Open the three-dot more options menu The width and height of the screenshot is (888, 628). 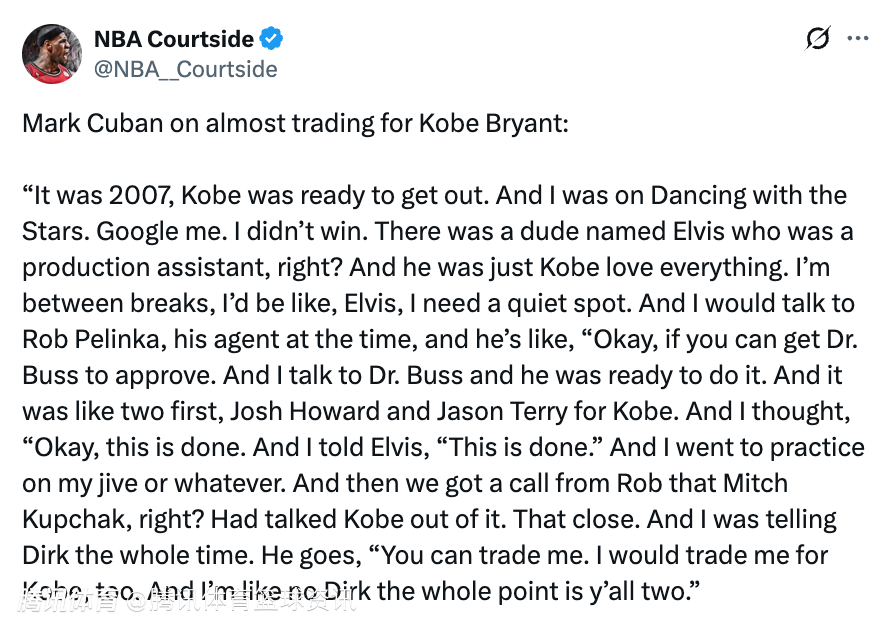[x=858, y=39]
